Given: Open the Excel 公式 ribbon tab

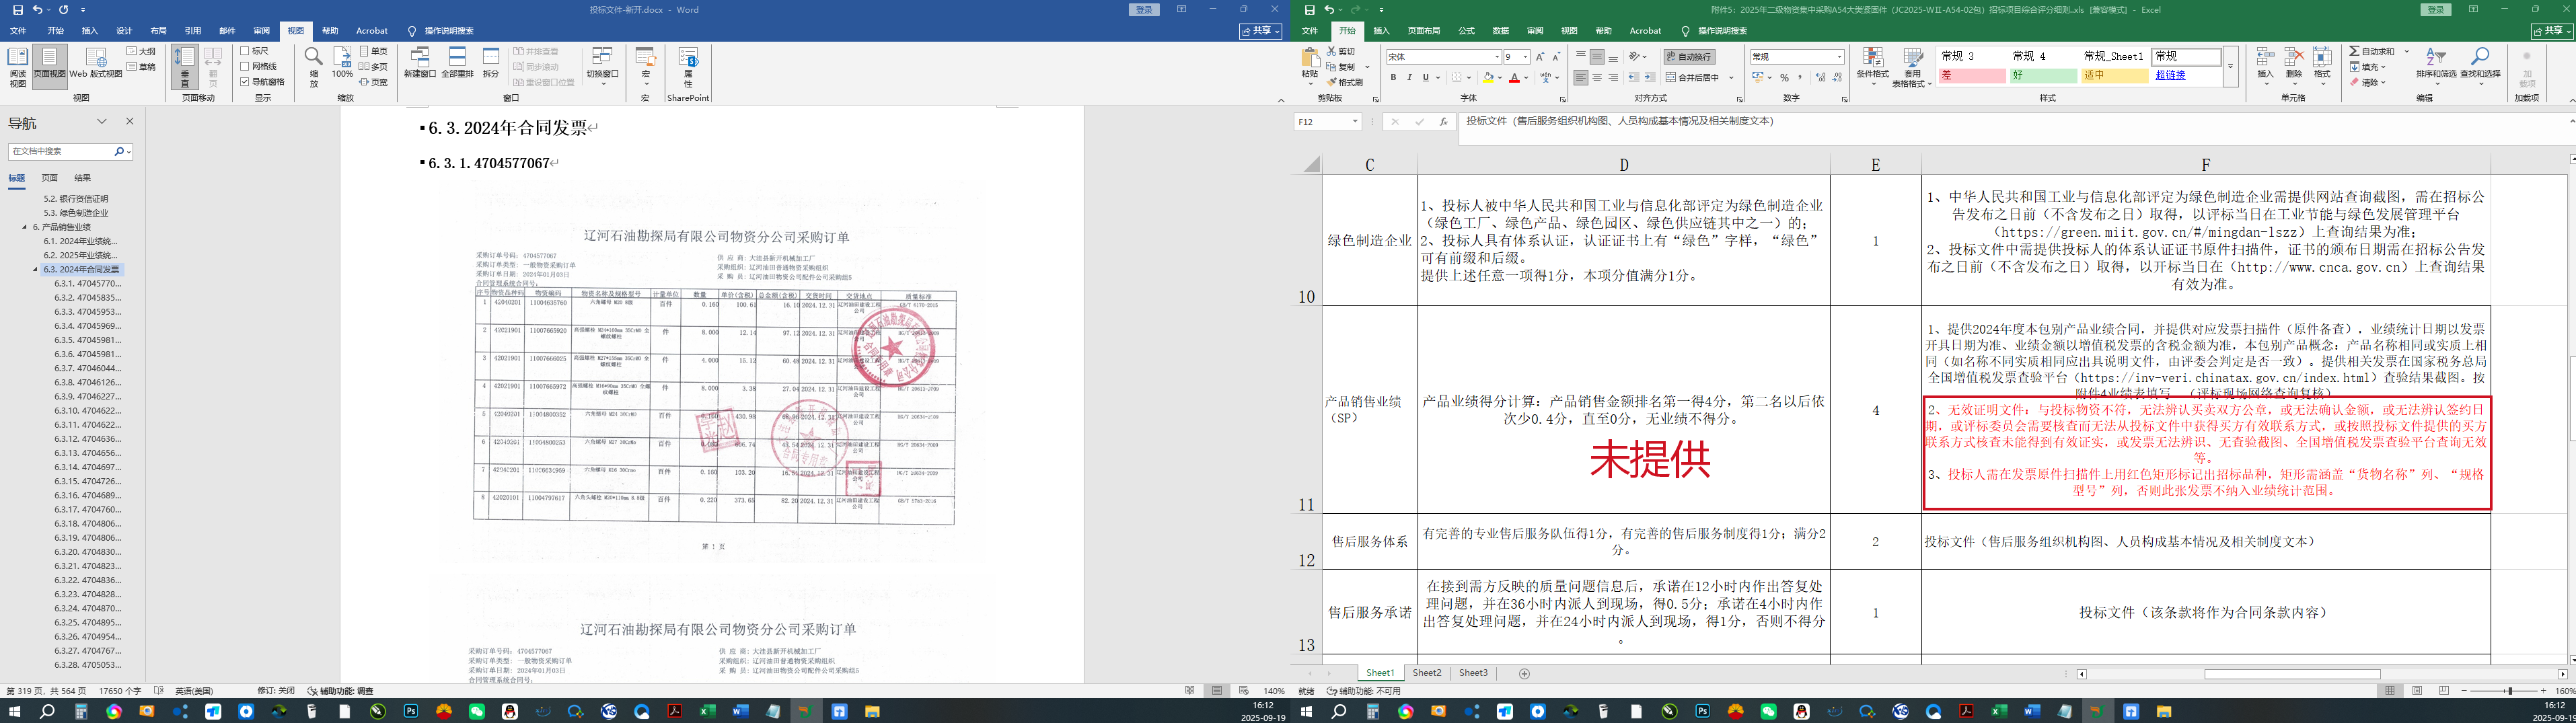Looking at the screenshot, I should [x=1466, y=31].
